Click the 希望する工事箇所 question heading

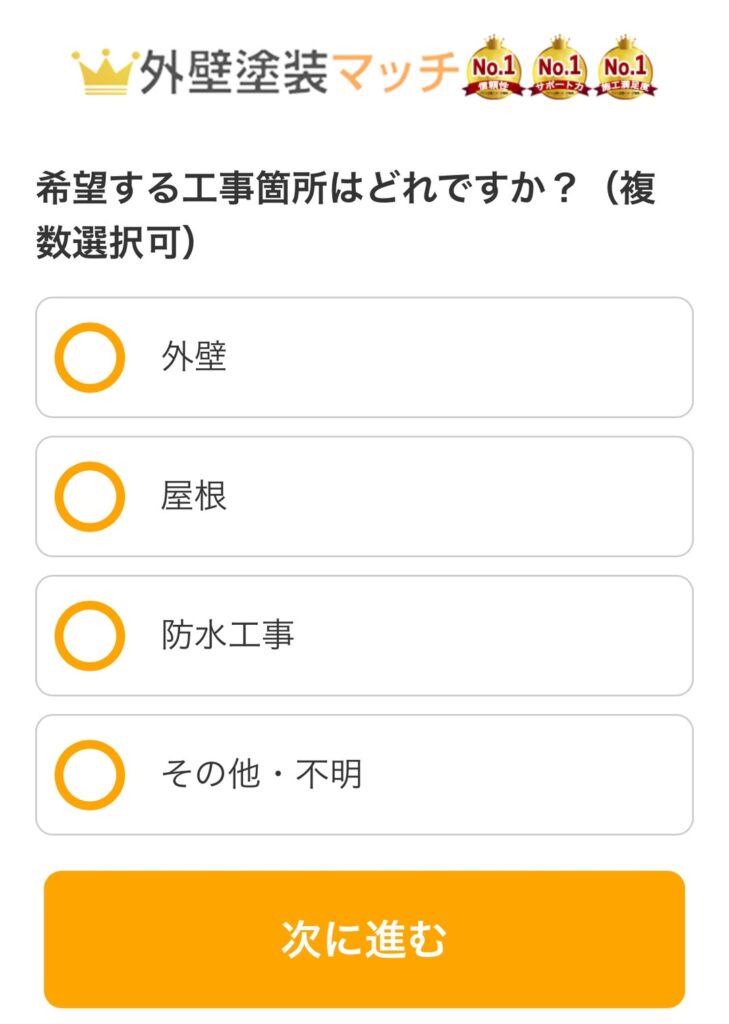(x=300, y=189)
